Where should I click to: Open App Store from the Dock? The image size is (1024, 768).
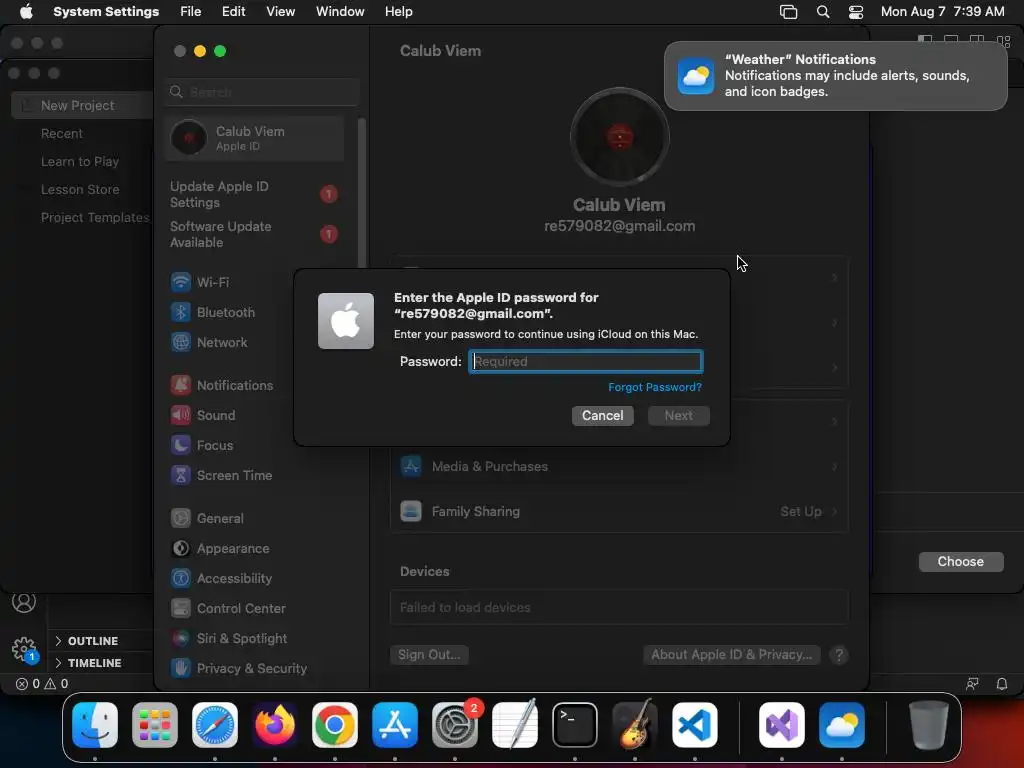pos(395,725)
